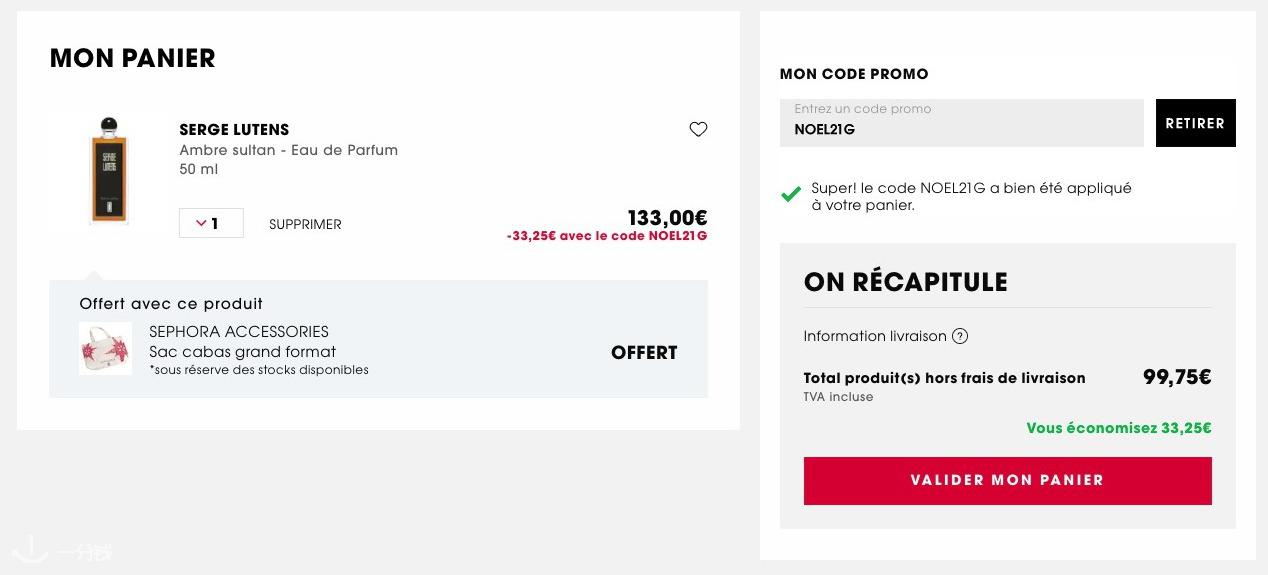
Task: Click VALIDER MON PANIER button
Action: tap(1007, 481)
